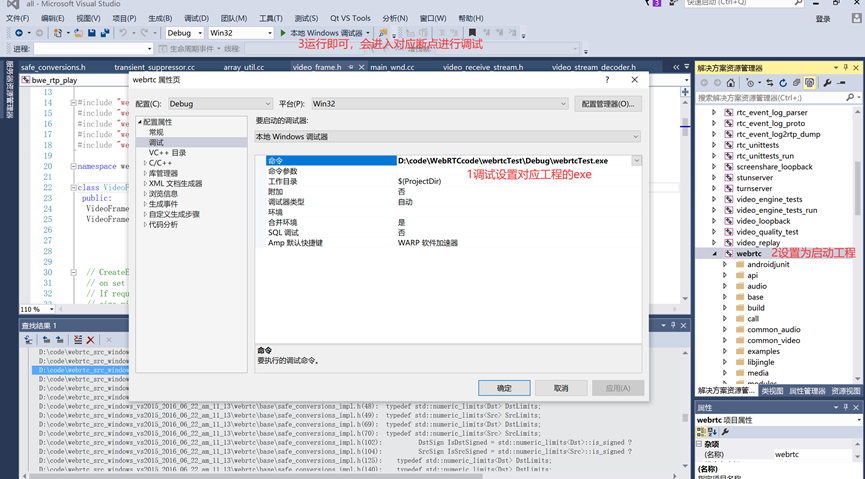This screenshot has width=865, height=479.
Task: Select the 工作目录 property row
Action: 448,181
